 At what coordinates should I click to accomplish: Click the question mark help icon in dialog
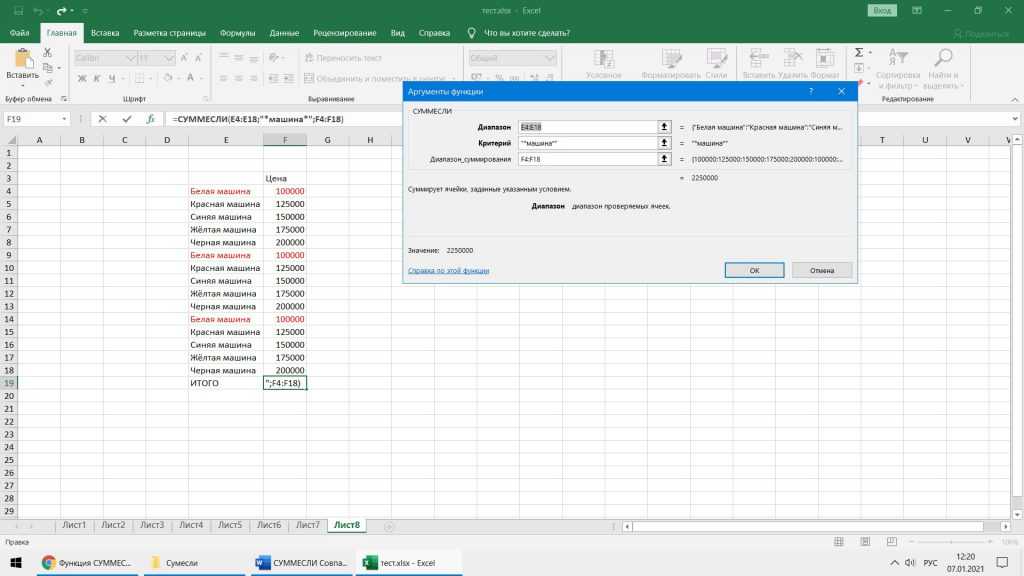[811, 91]
